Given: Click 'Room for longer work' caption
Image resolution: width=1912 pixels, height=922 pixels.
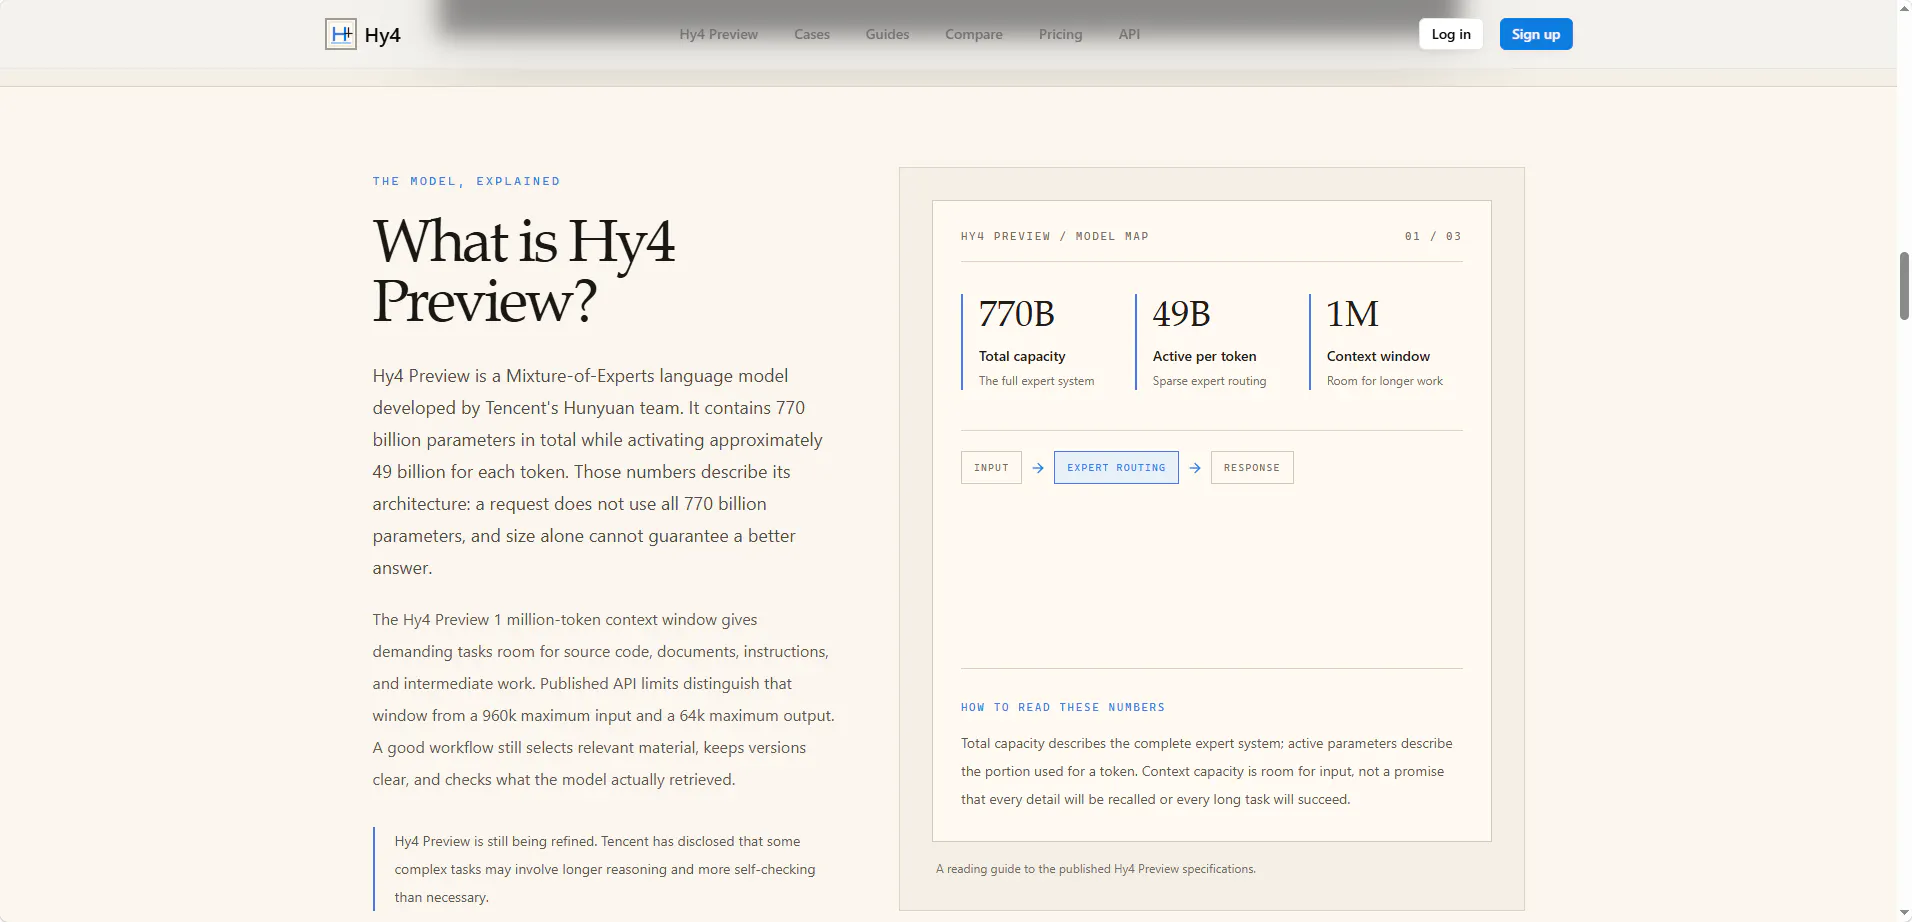Looking at the screenshot, I should click(1385, 381).
